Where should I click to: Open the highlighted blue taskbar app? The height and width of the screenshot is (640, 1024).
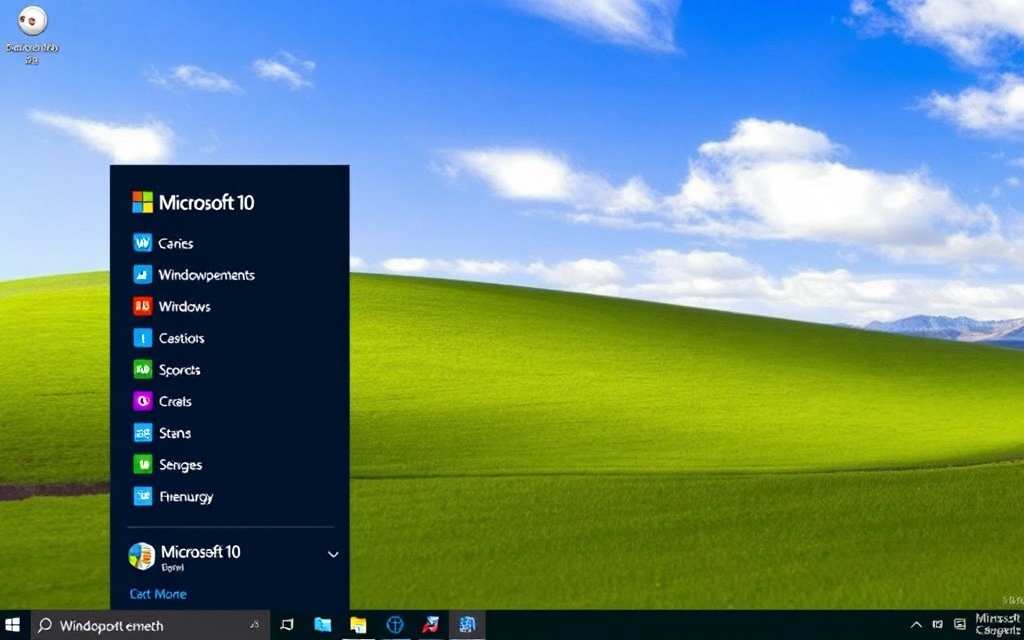coord(467,625)
